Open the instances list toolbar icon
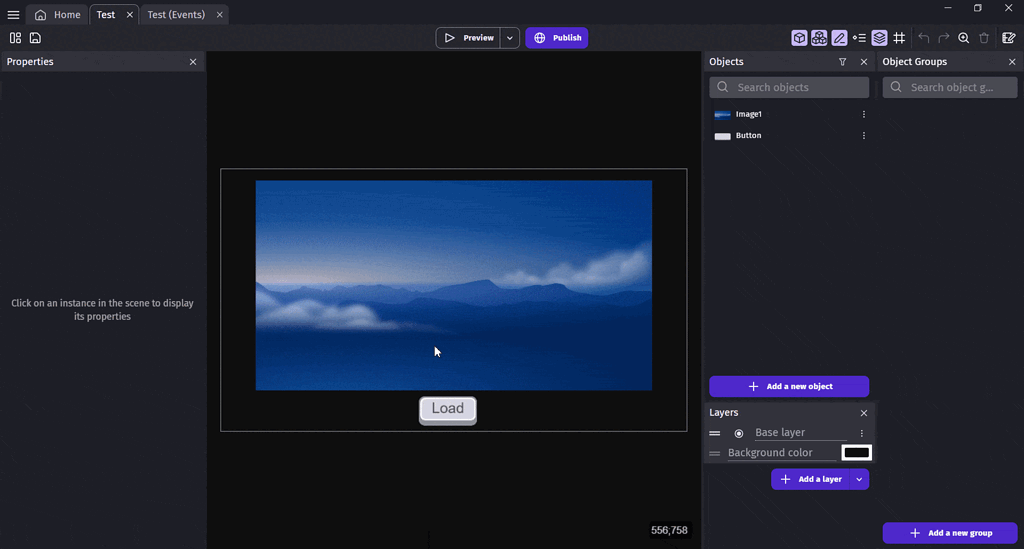 [x=859, y=38]
